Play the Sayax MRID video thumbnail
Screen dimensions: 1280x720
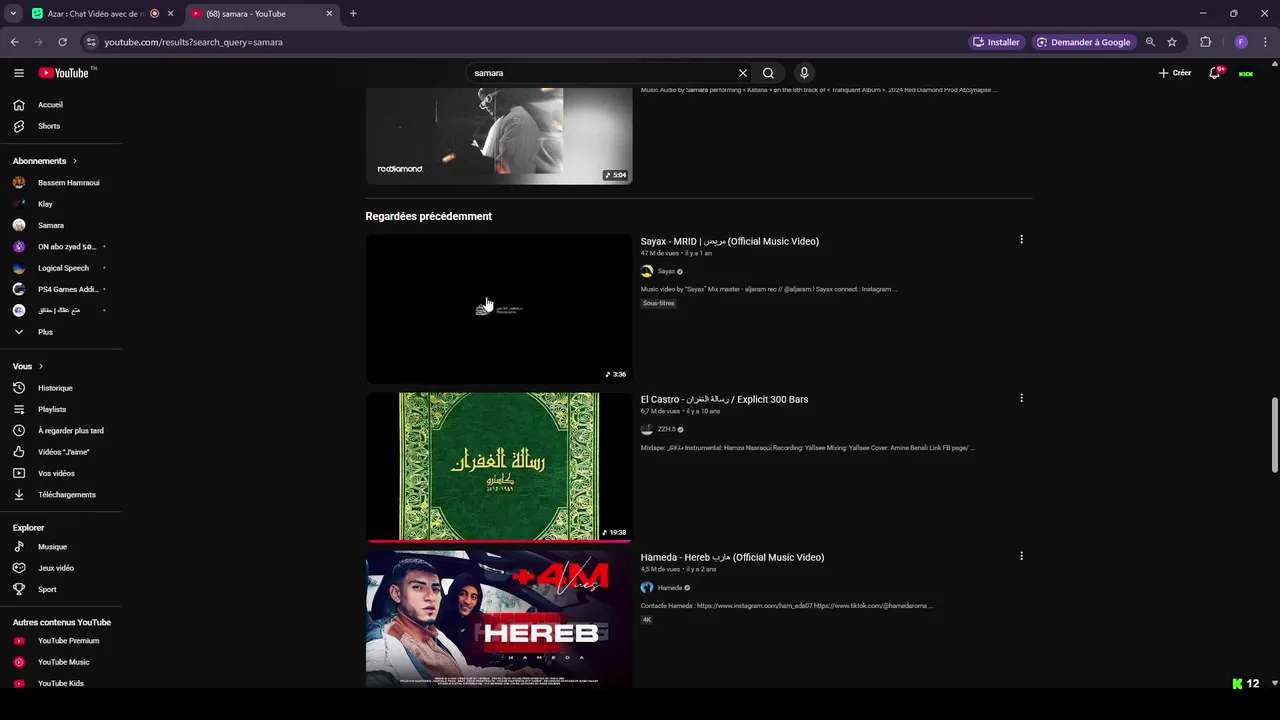[x=499, y=309]
